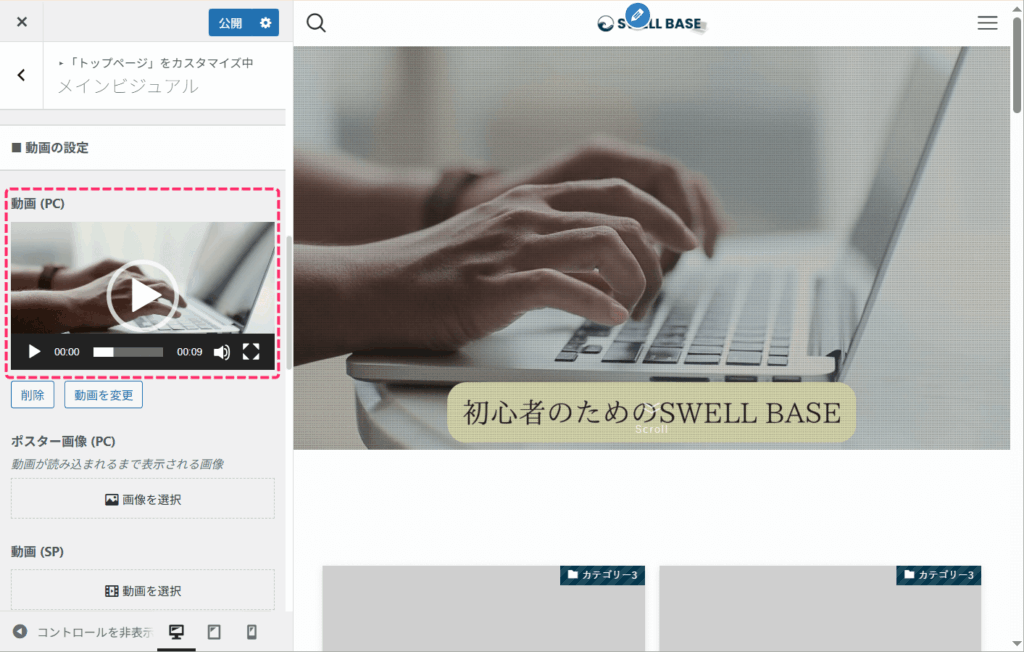Image resolution: width=1024 pixels, height=652 pixels.
Task: Go back with the left chevron arrow
Action: pos(22,75)
